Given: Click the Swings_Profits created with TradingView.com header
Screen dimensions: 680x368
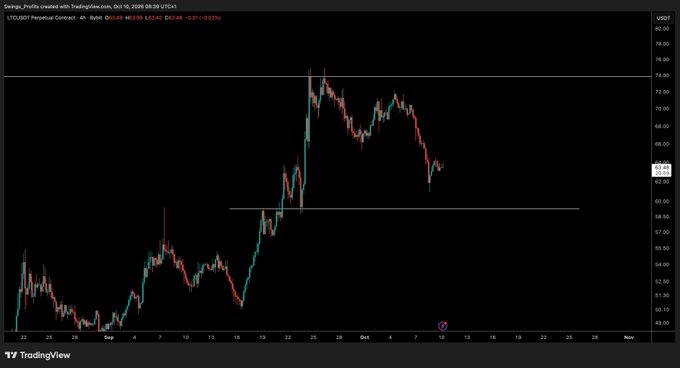Looking at the screenshot, I should click(90, 7).
